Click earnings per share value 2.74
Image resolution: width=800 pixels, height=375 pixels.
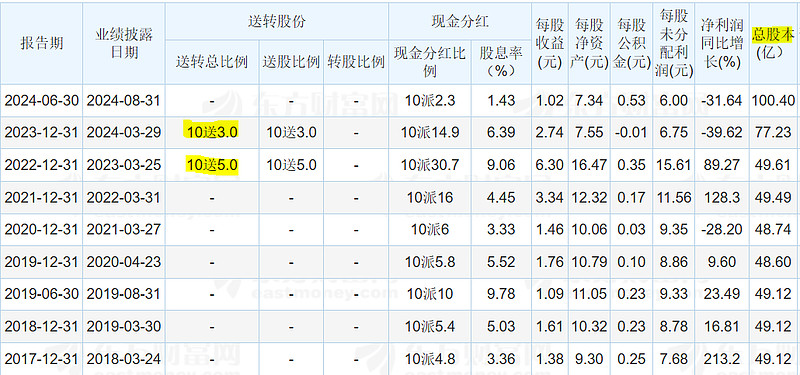pos(550,133)
